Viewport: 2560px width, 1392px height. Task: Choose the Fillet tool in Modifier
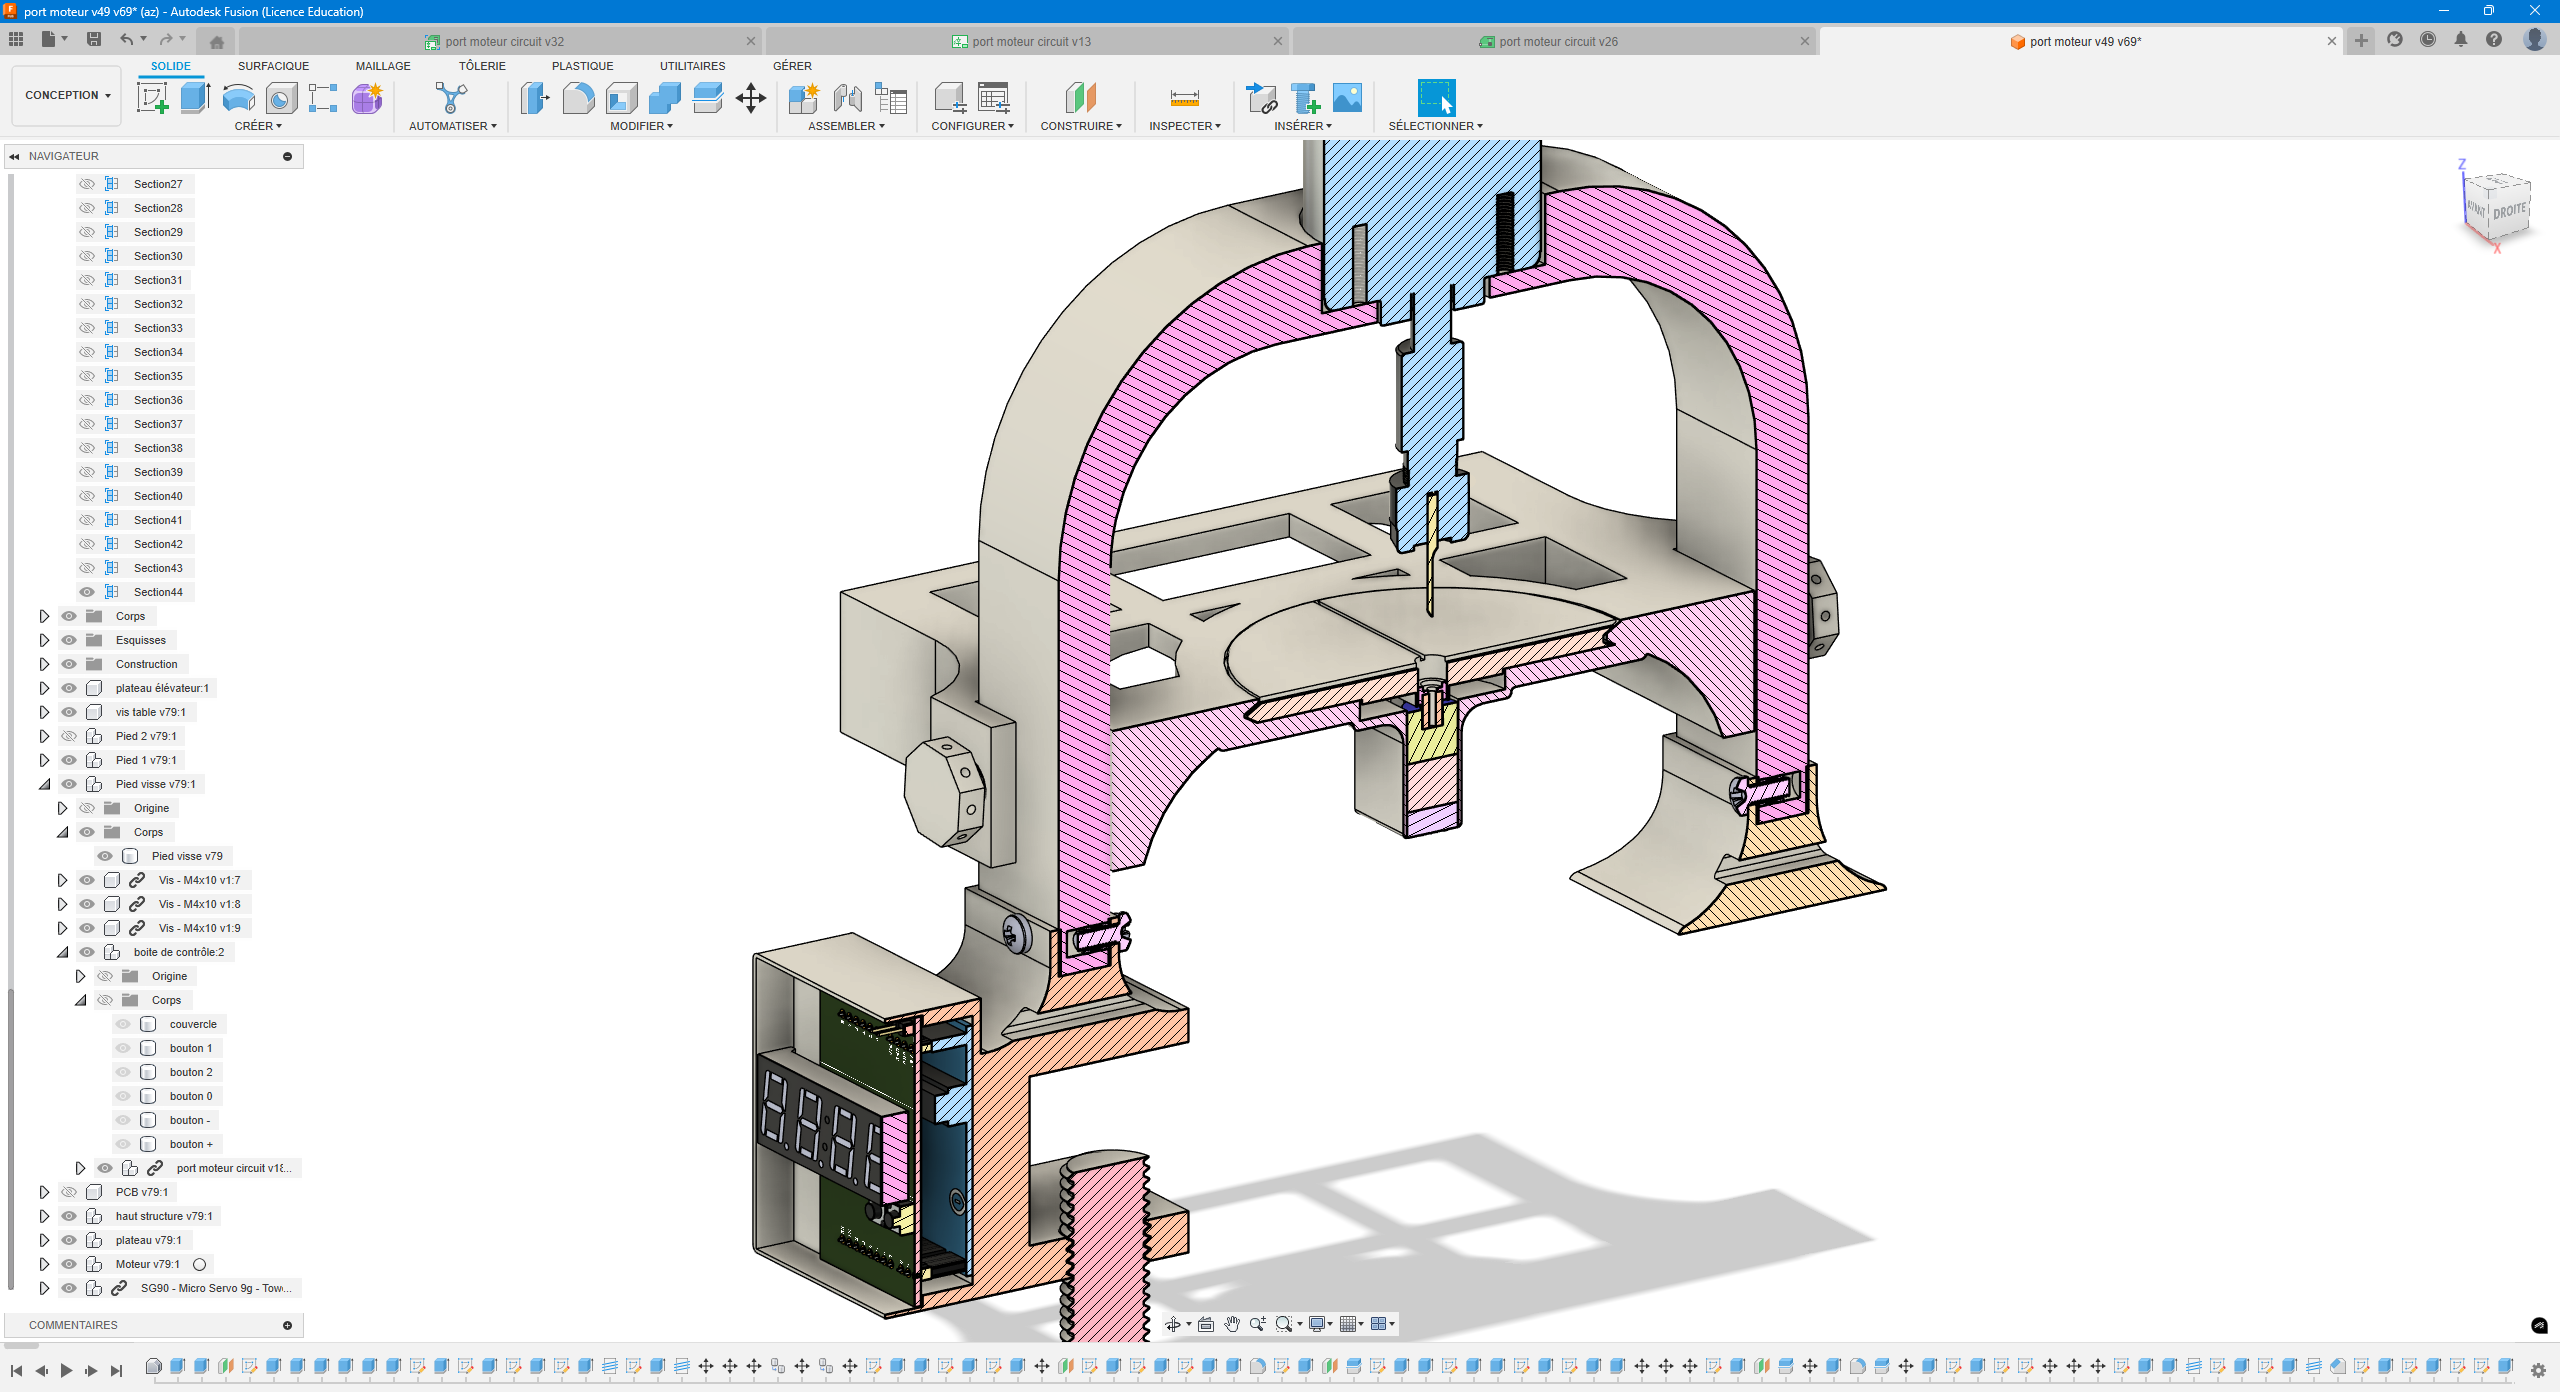[578, 98]
